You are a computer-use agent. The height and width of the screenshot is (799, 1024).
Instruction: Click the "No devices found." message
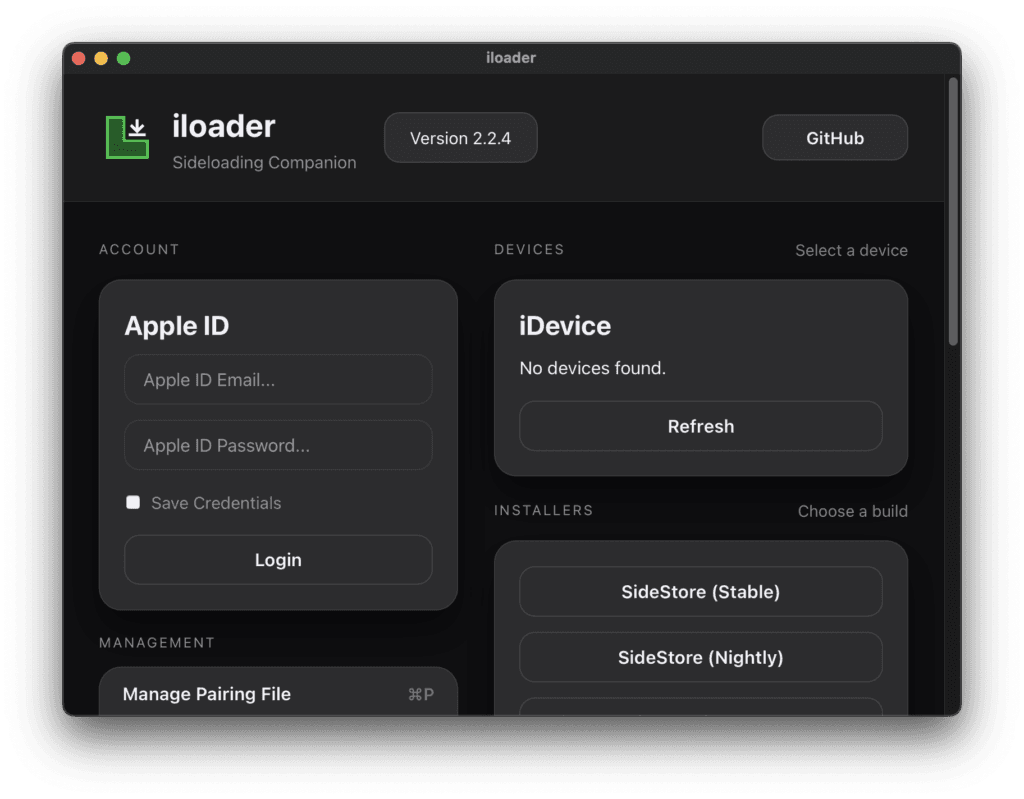592,368
